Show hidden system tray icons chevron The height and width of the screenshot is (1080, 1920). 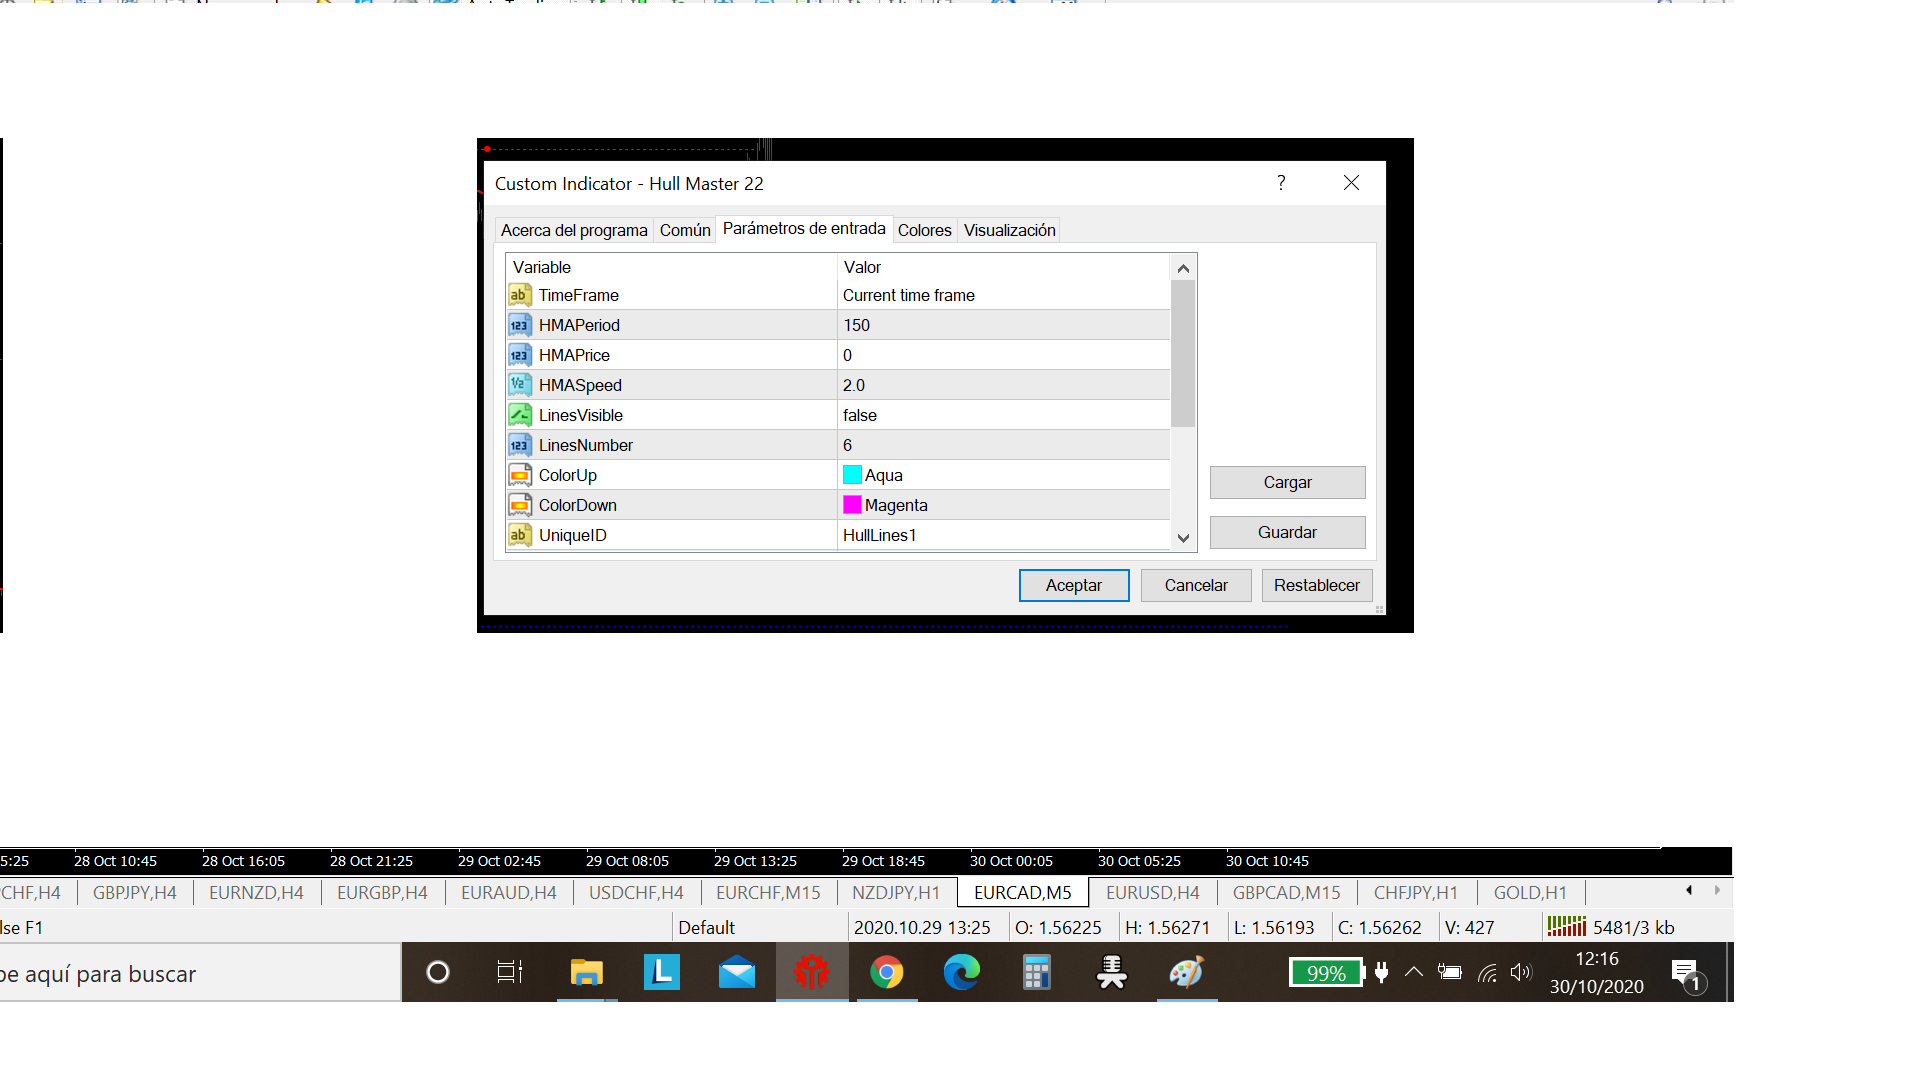click(x=1414, y=972)
